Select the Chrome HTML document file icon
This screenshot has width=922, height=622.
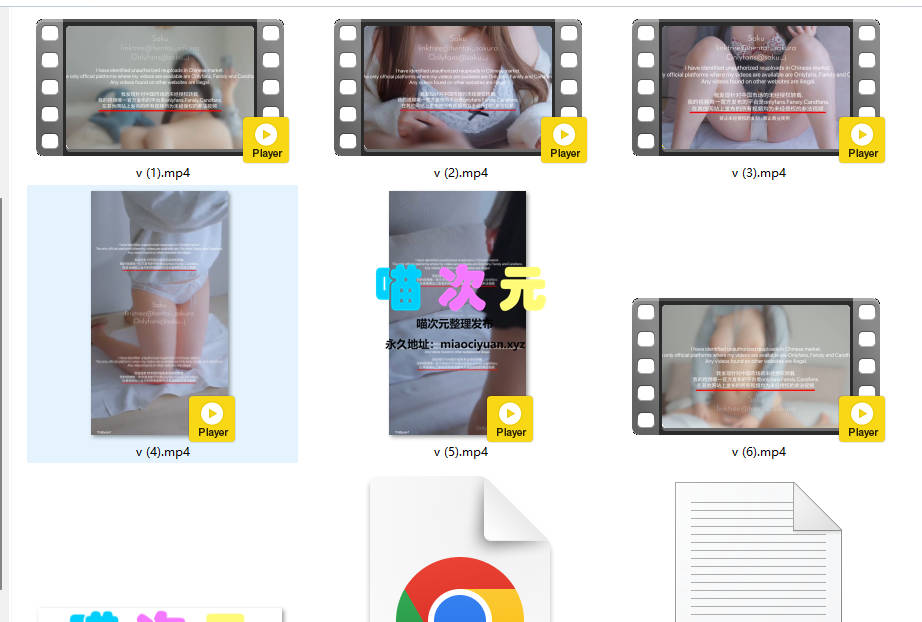tap(460, 550)
